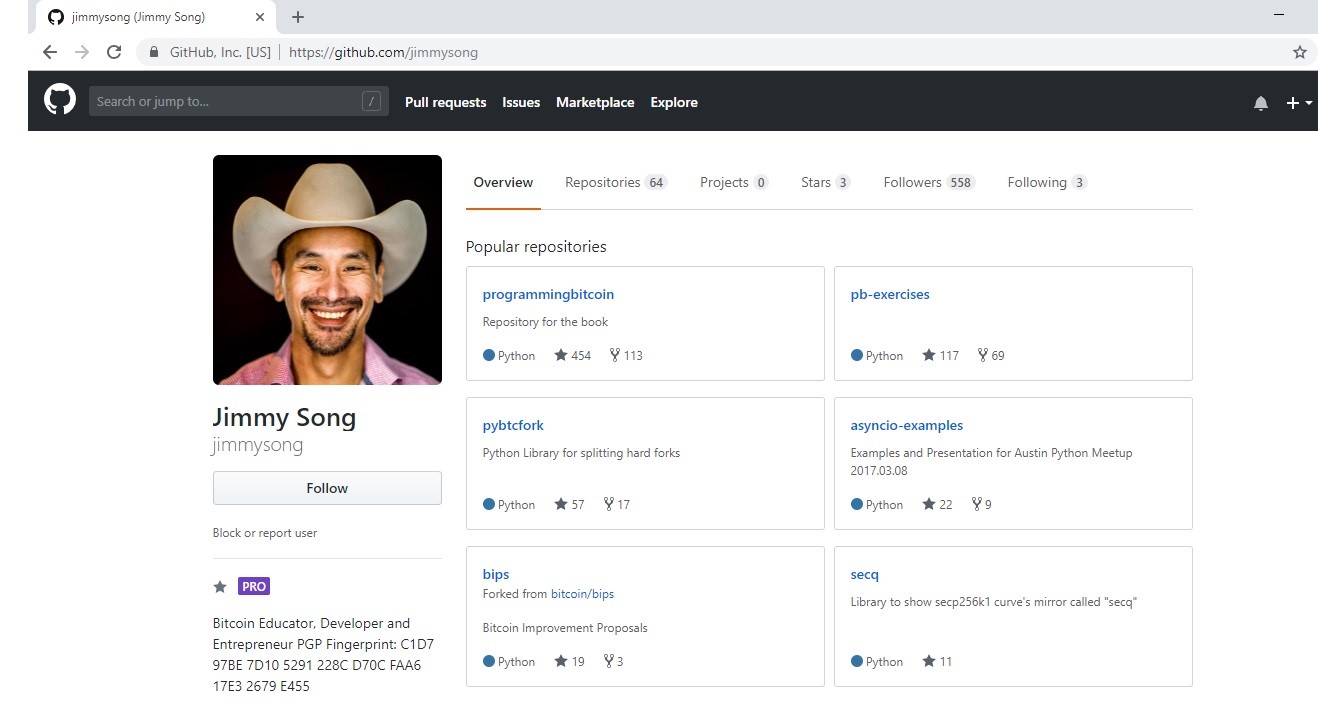Open pb-exercises repository link
The height and width of the screenshot is (705, 1318).
(890, 295)
